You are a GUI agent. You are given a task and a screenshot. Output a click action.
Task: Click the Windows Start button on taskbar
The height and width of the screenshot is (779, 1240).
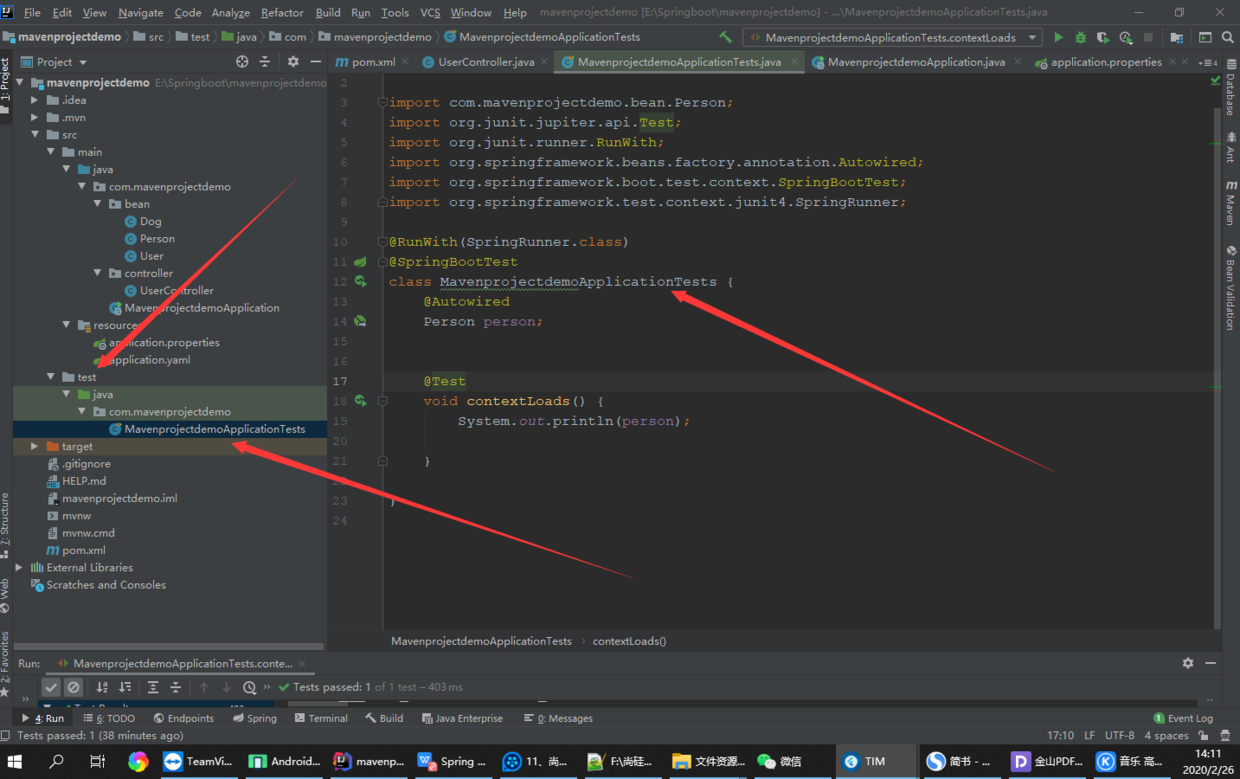(15, 761)
